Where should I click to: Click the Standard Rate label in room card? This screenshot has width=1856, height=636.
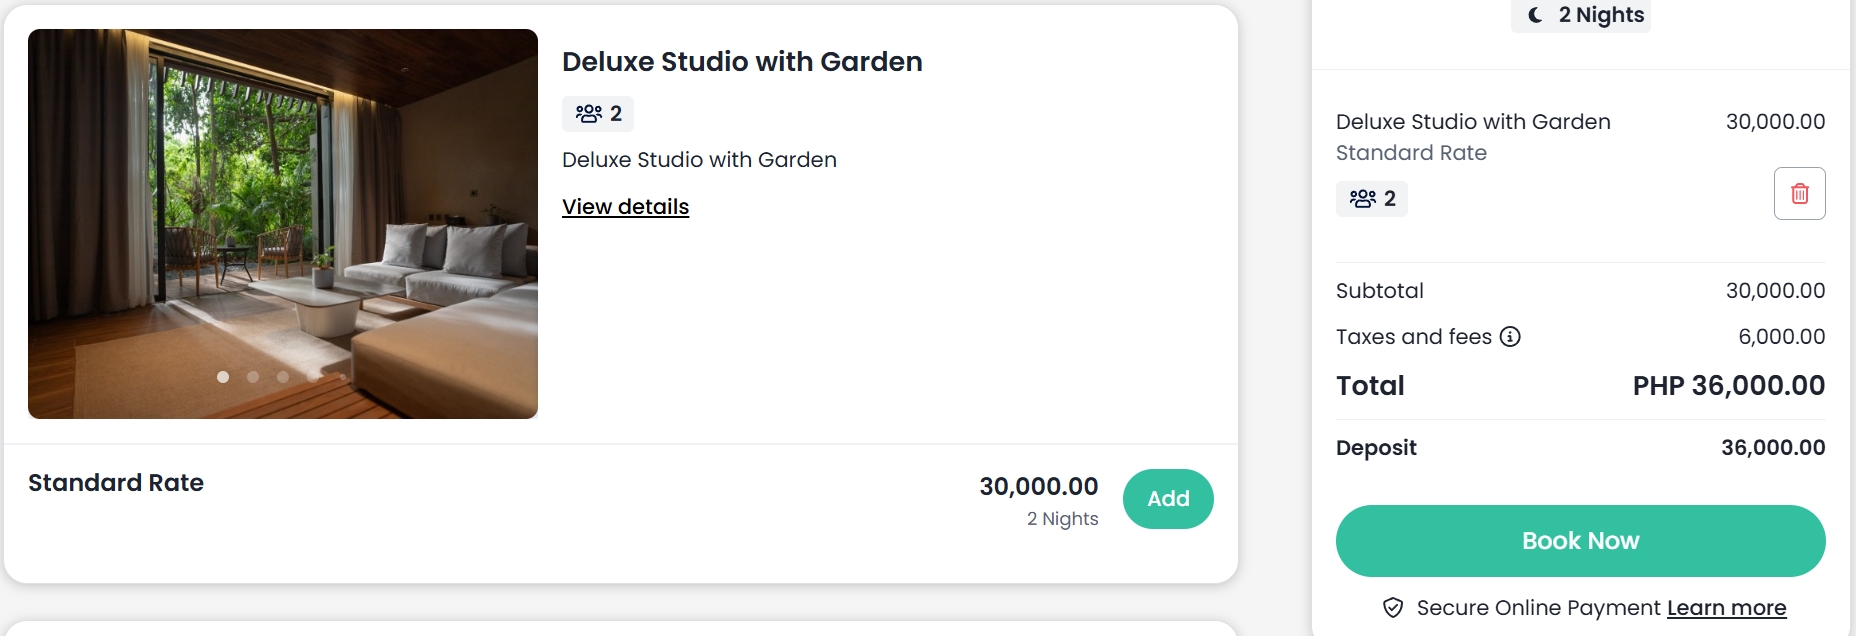click(x=116, y=483)
